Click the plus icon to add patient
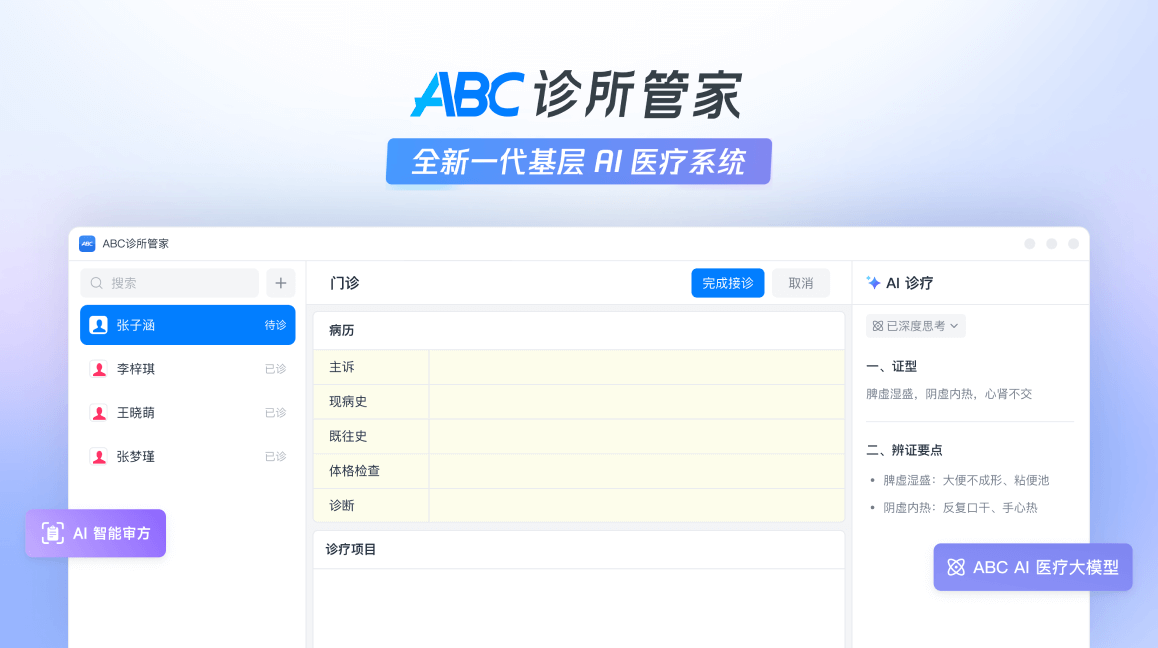1158x648 pixels. pos(281,283)
